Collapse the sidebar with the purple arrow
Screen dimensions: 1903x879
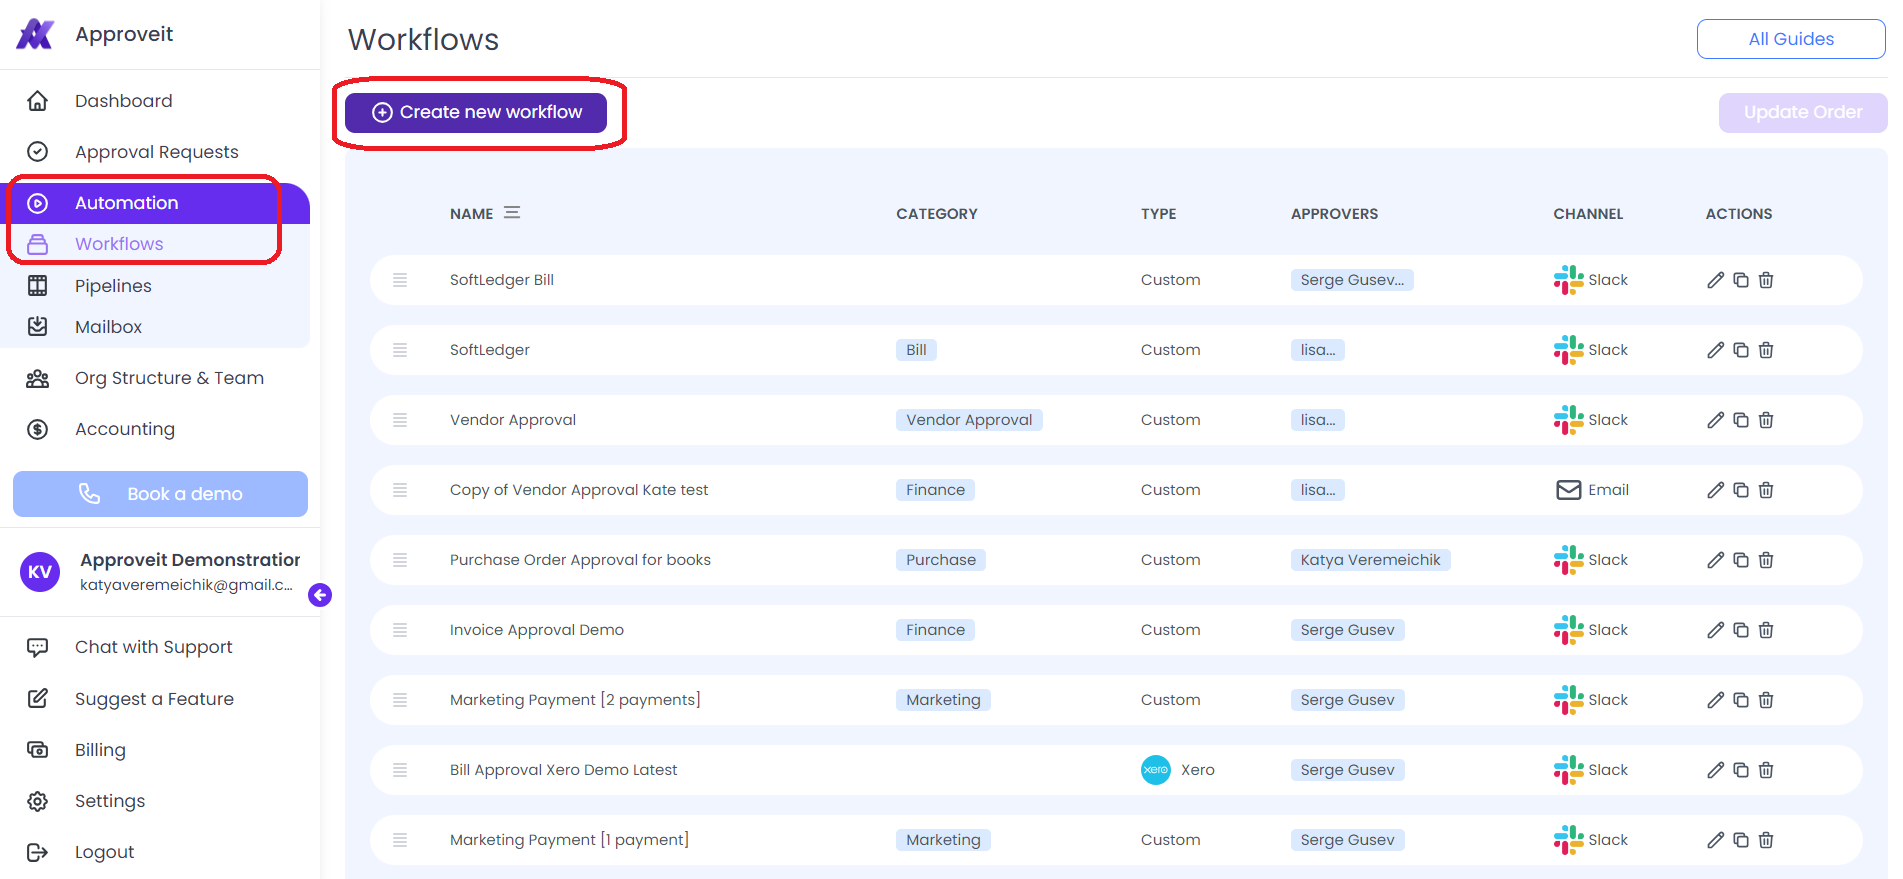point(320,595)
